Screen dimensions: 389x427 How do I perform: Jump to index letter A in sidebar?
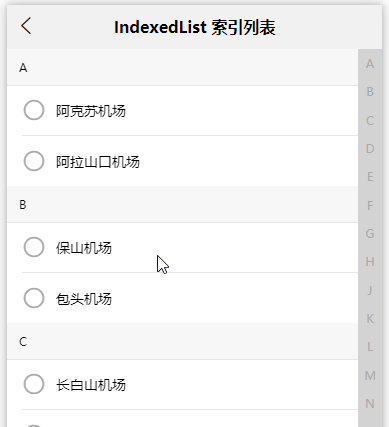tap(370, 64)
